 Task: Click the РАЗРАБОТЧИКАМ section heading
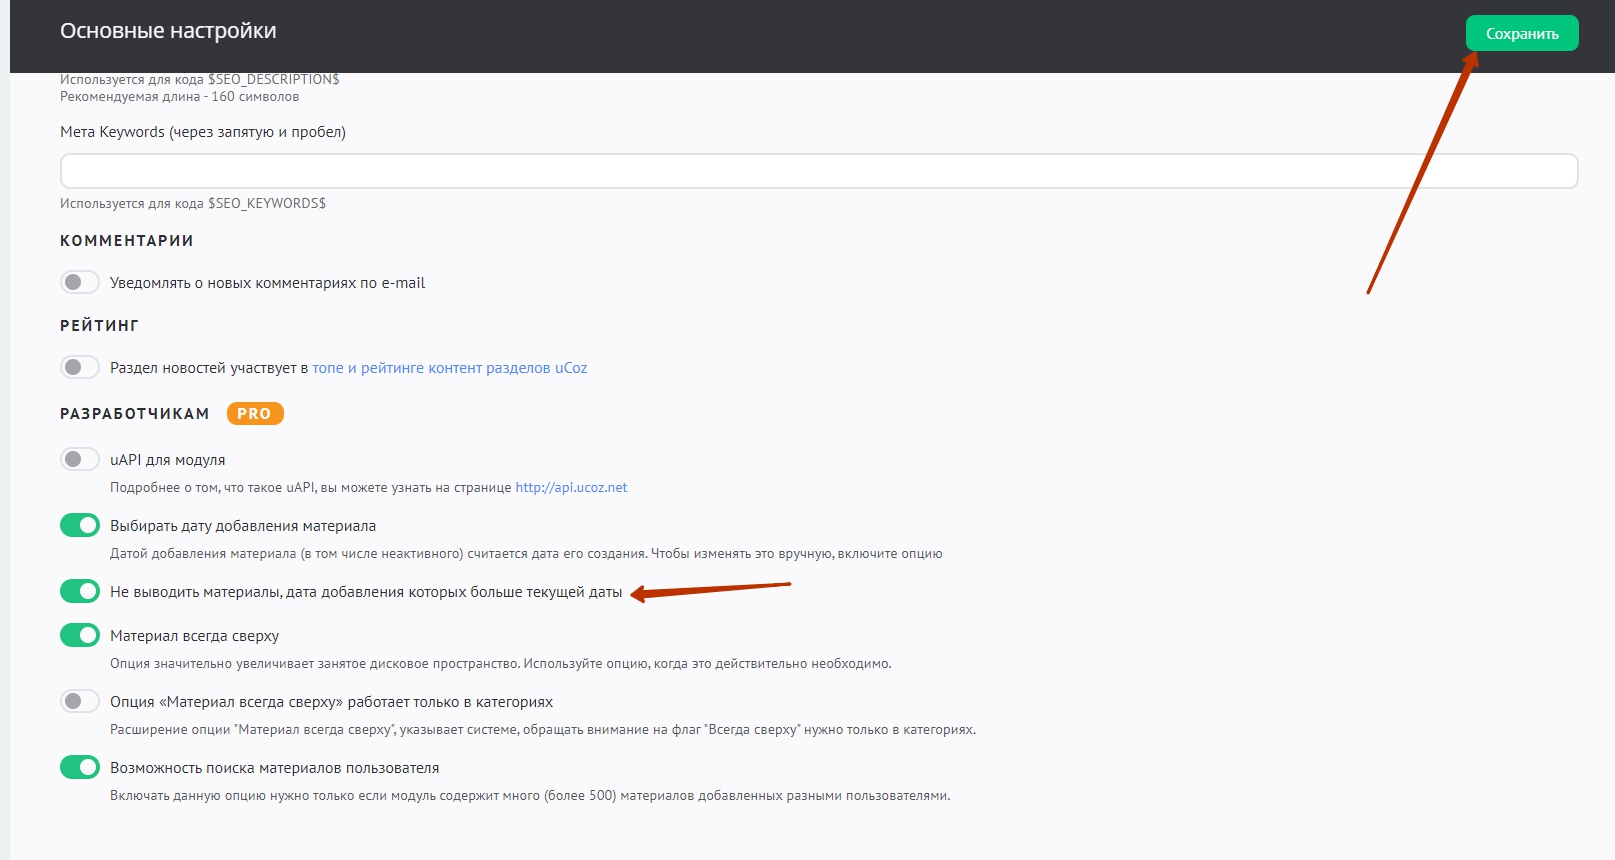(135, 414)
